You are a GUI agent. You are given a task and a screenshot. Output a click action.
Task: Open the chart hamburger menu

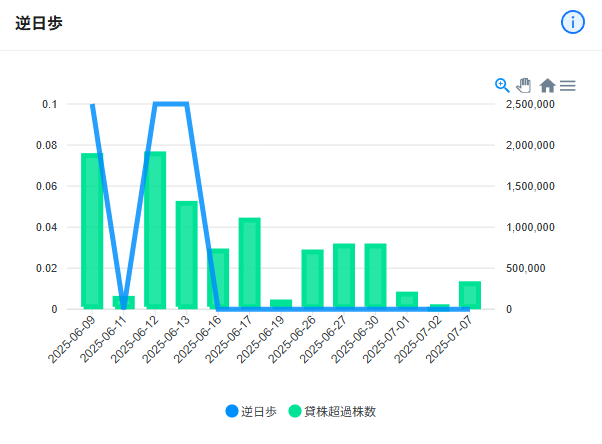[x=567, y=85]
